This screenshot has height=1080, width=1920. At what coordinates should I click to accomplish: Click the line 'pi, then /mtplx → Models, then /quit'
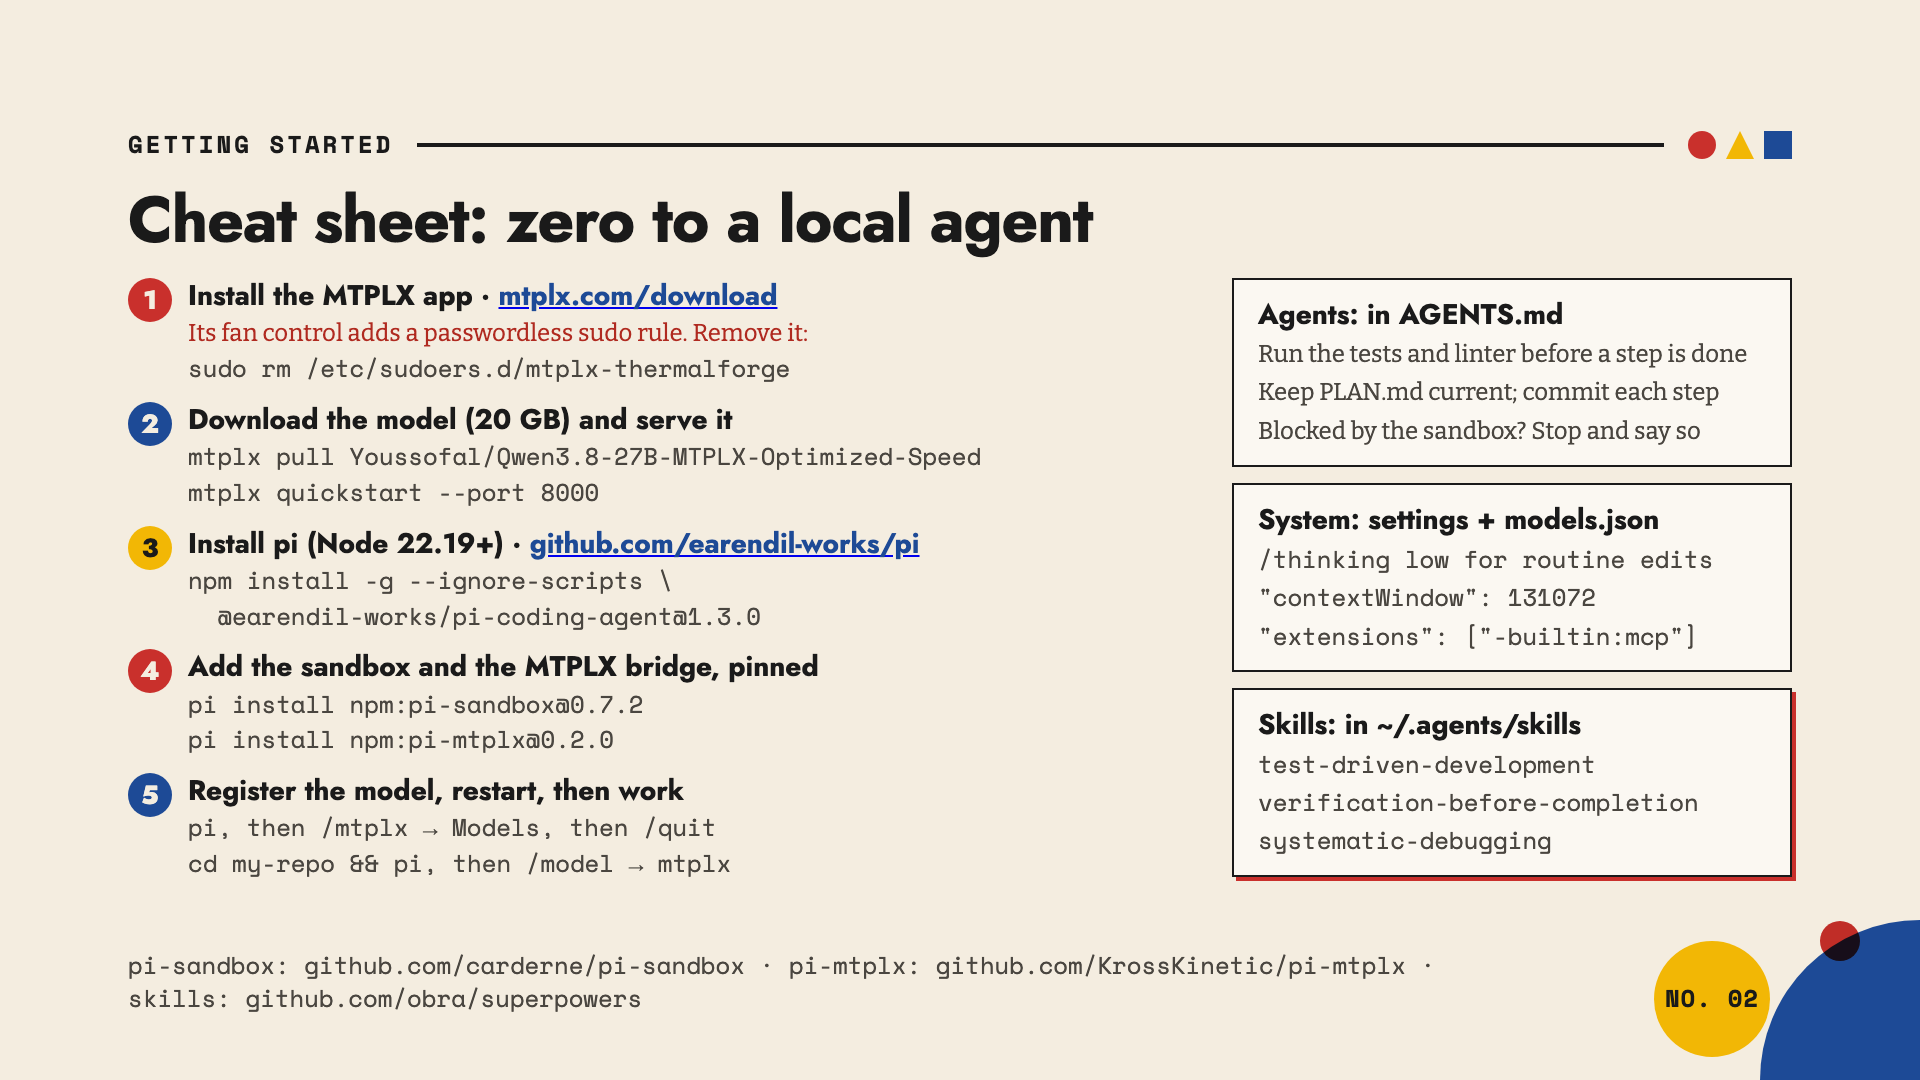coord(451,829)
